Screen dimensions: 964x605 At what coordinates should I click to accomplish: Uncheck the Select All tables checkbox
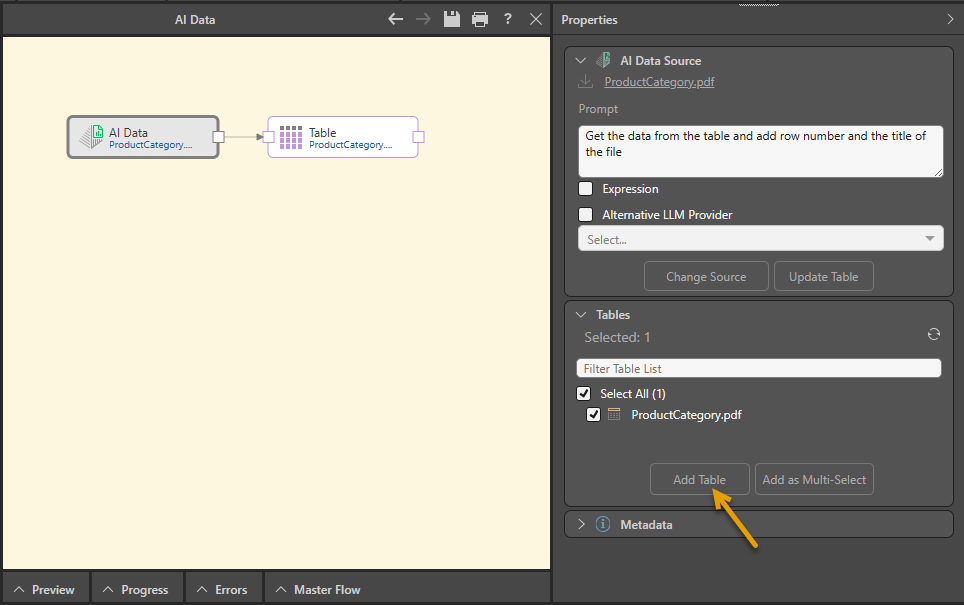tap(585, 394)
